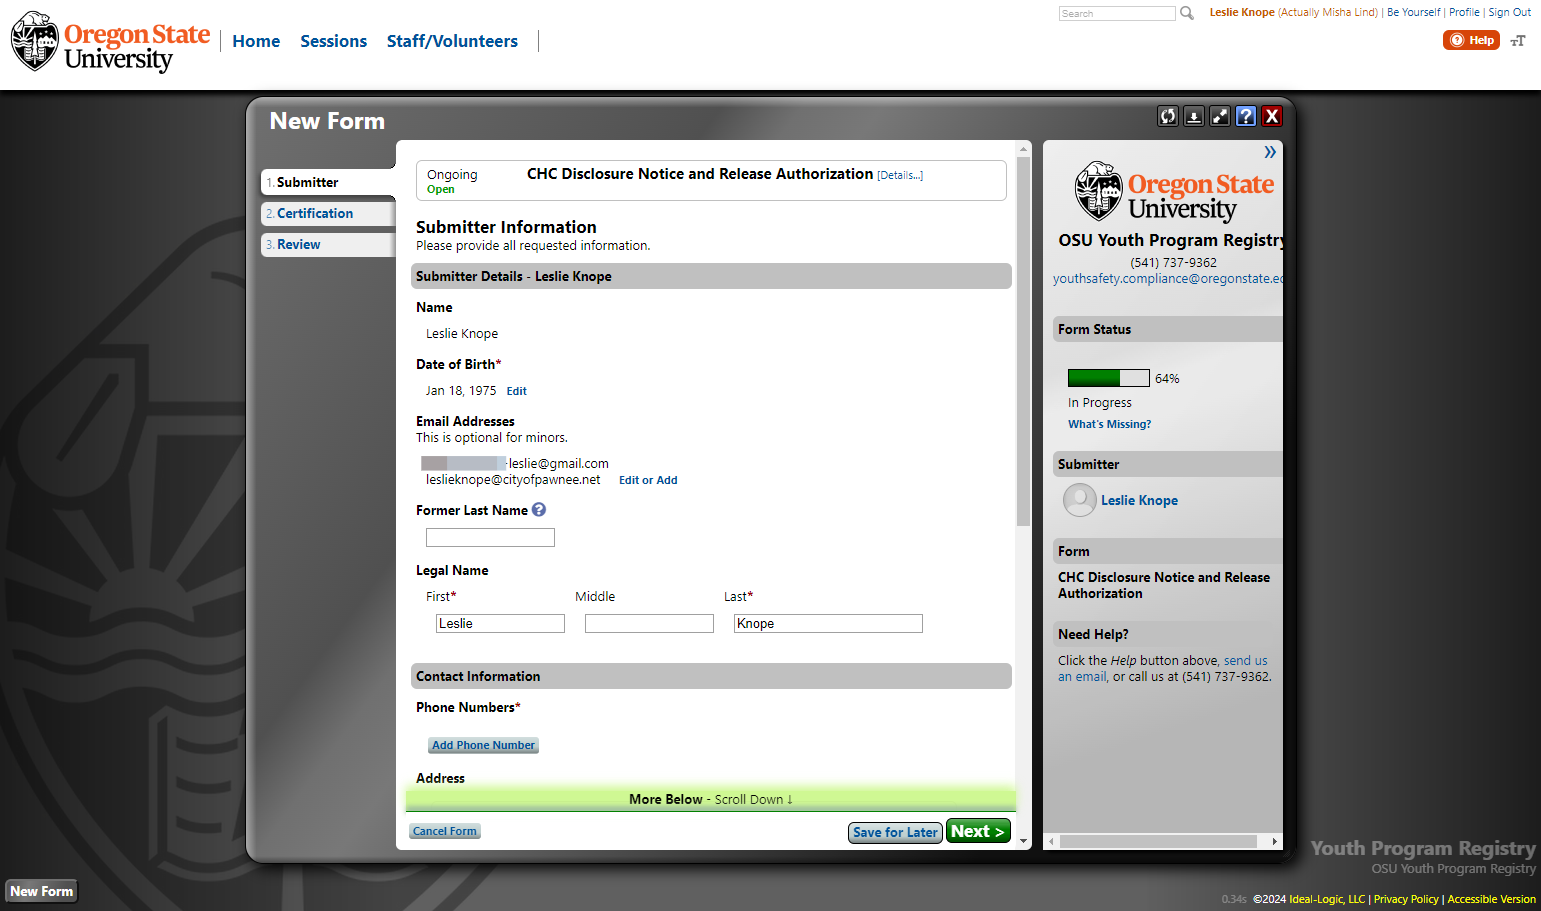Open the orange Help button
Image resolution: width=1541 pixels, height=911 pixels.
point(1471,40)
